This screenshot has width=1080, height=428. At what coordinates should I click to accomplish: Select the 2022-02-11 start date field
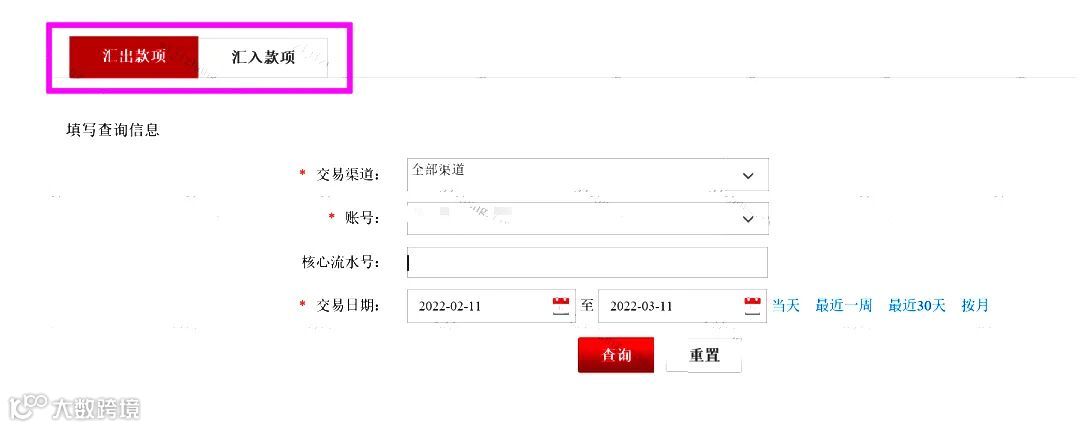(491, 306)
